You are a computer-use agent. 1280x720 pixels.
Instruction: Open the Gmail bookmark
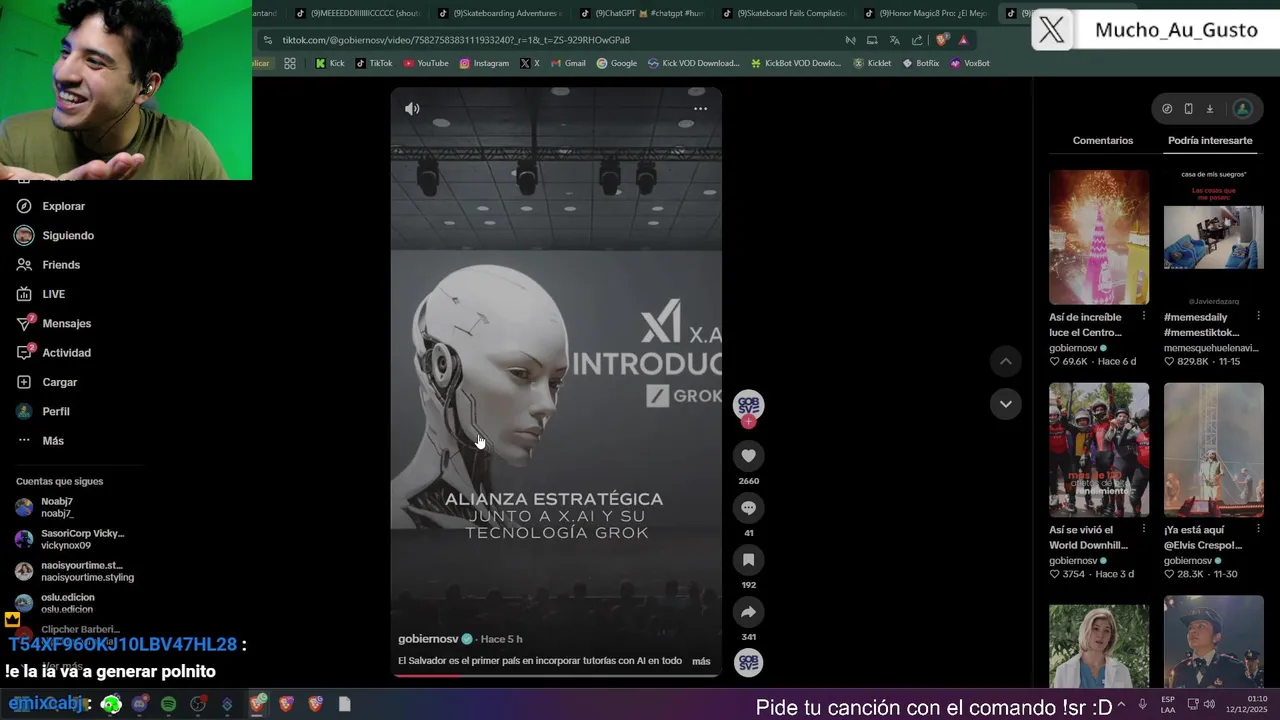pos(568,63)
